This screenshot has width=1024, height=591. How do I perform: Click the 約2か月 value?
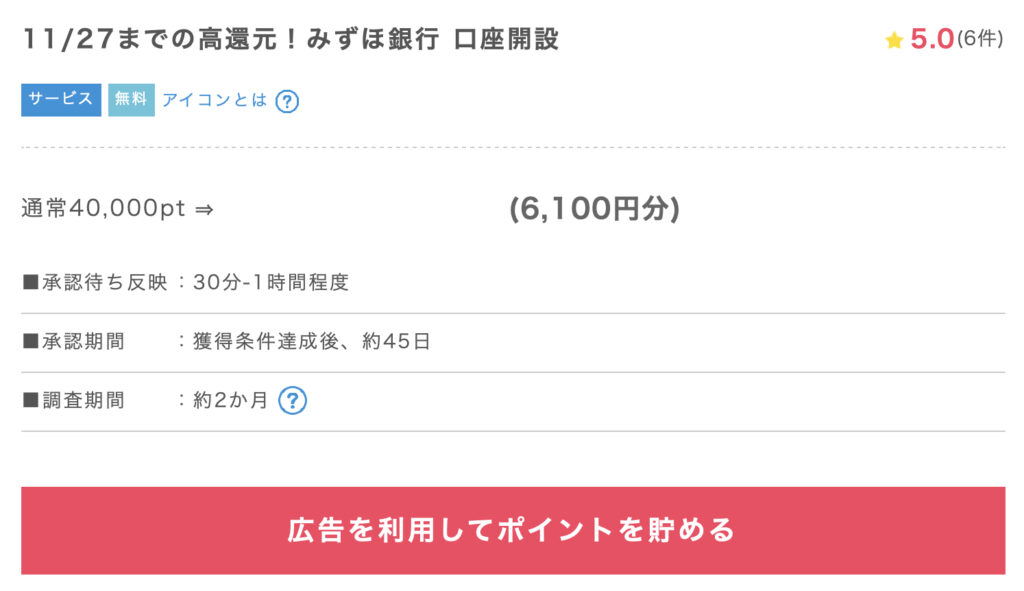pyautogui.click(x=231, y=401)
